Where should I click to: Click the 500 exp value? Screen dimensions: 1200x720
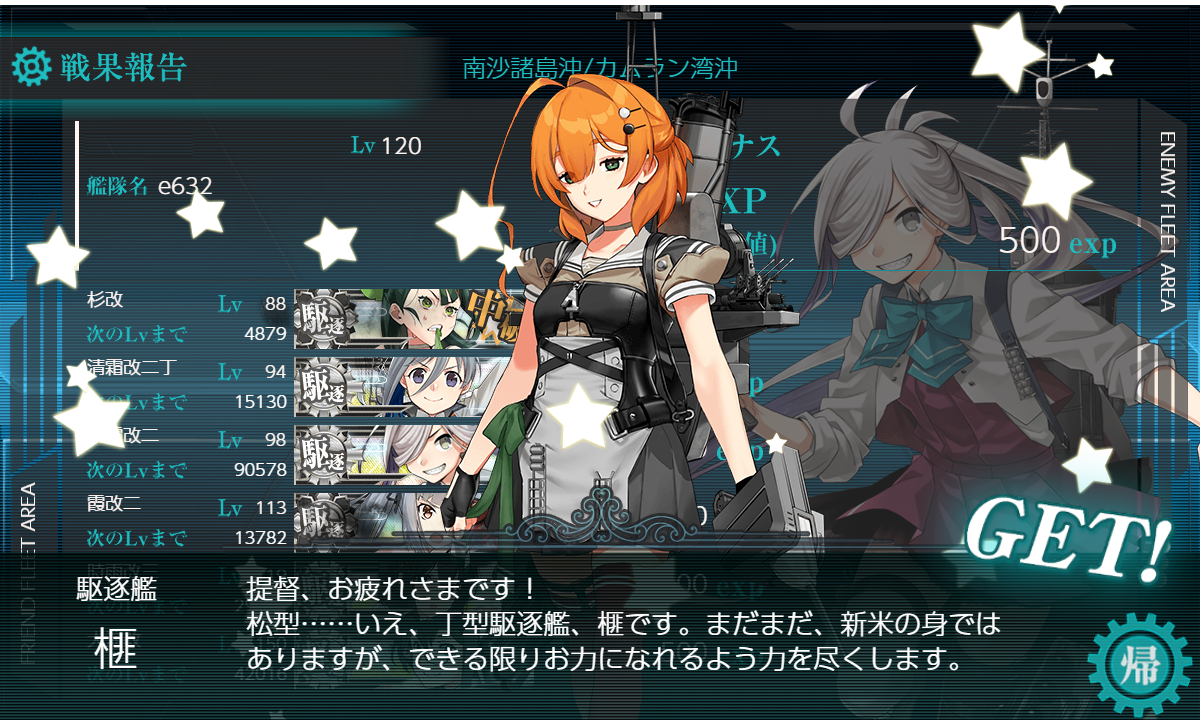coord(1057,242)
